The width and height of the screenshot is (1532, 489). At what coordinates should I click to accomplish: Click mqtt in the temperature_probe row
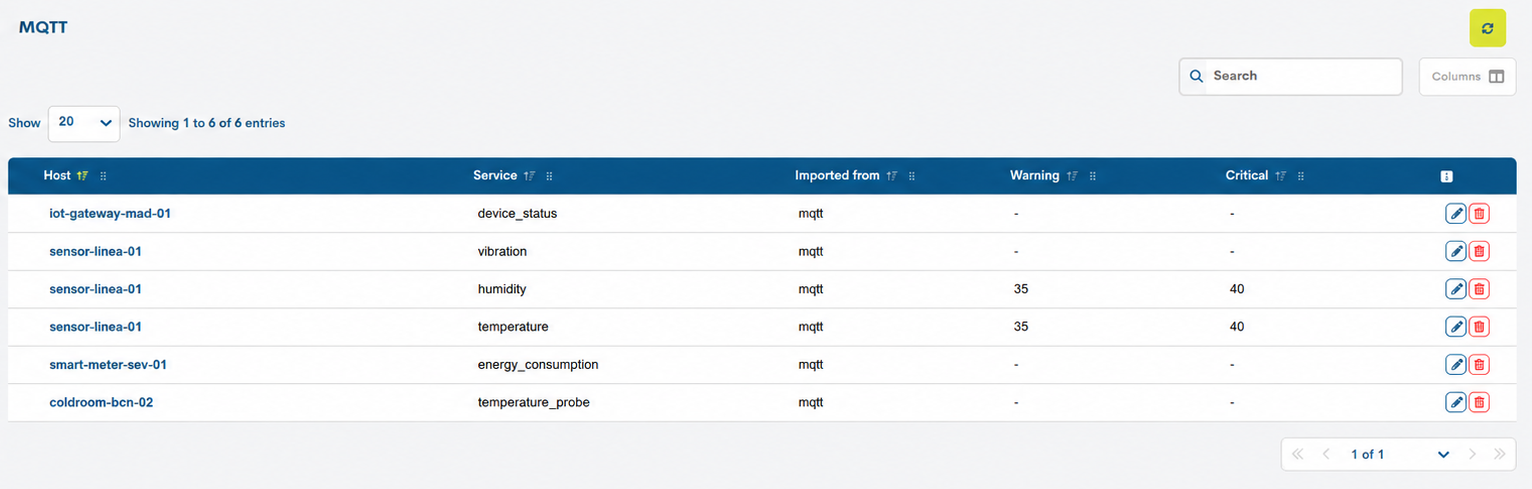[810, 402]
